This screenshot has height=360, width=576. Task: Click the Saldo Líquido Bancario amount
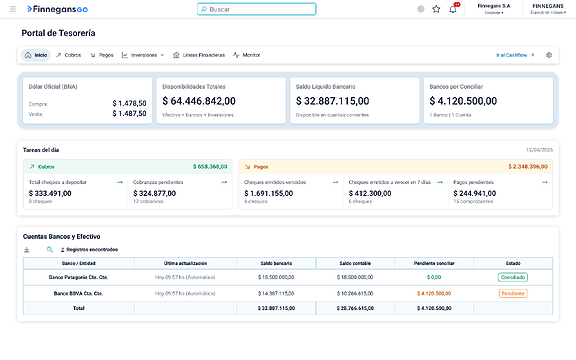coord(332,101)
